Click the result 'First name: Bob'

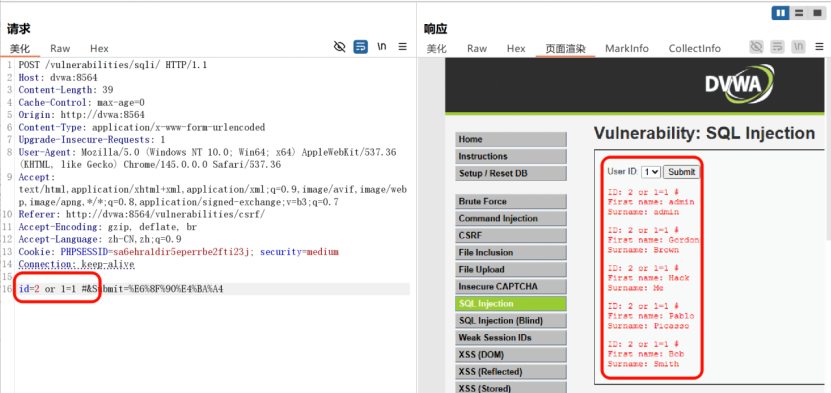click(646, 354)
